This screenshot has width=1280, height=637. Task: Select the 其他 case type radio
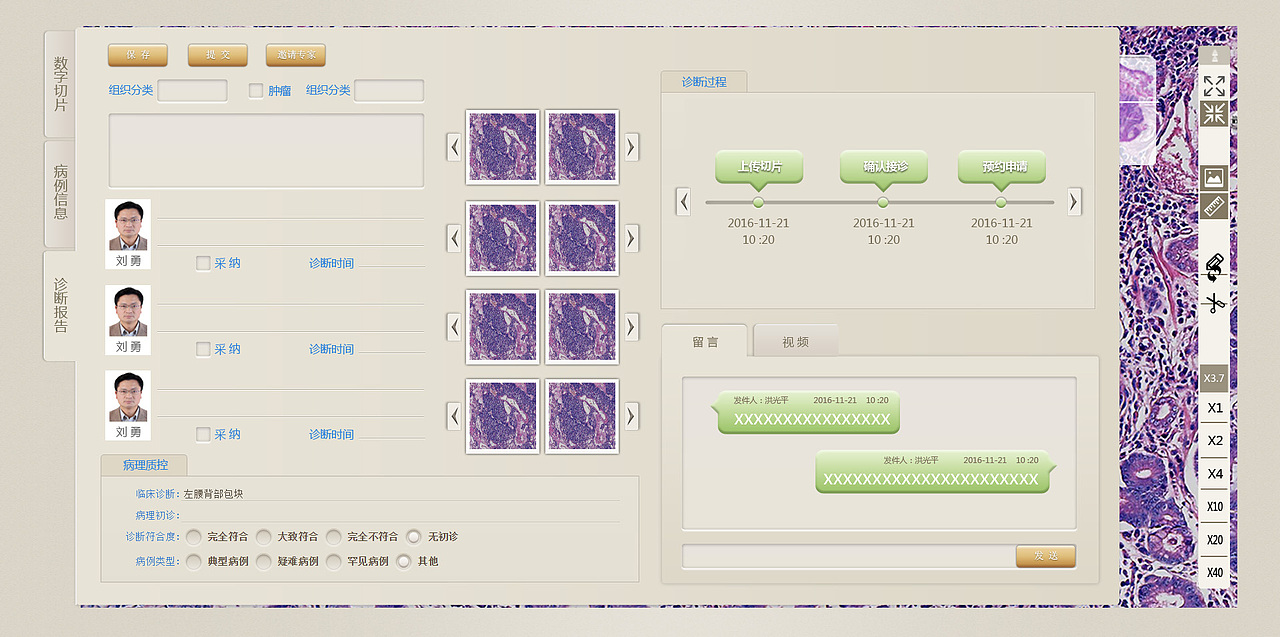click(404, 562)
